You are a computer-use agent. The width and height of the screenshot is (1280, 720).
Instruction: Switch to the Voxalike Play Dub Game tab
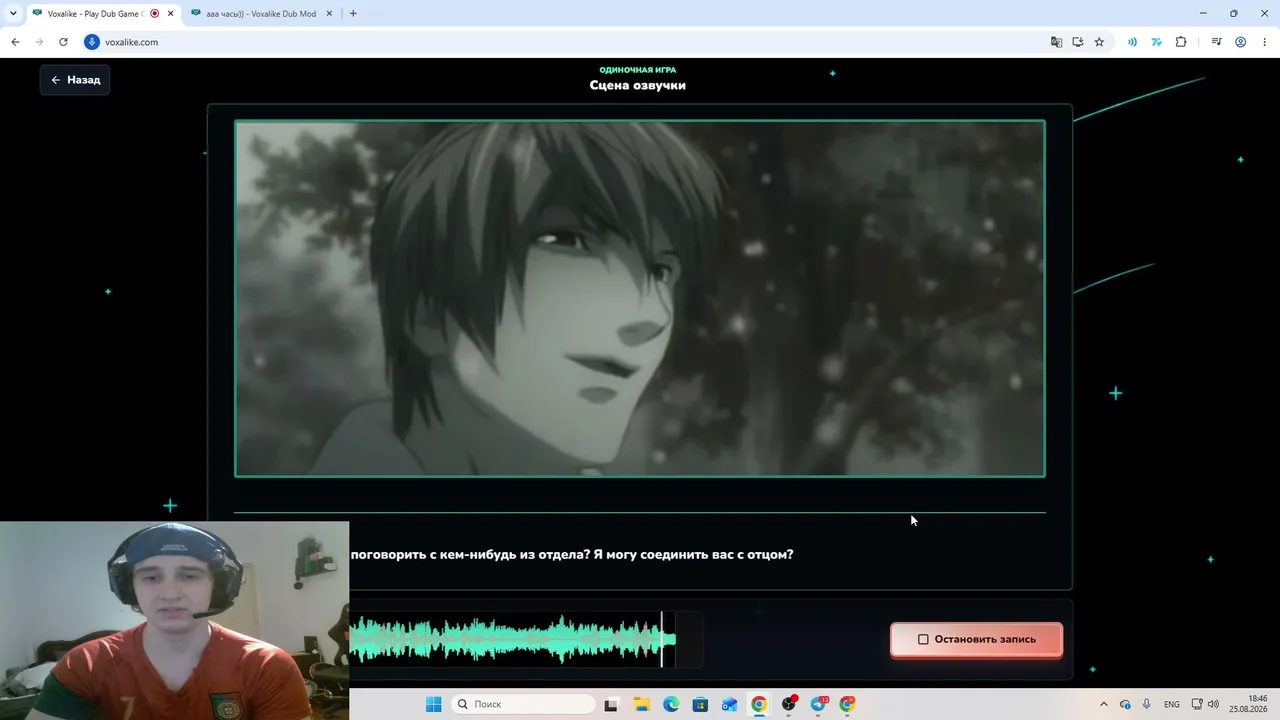click(95, 14)
